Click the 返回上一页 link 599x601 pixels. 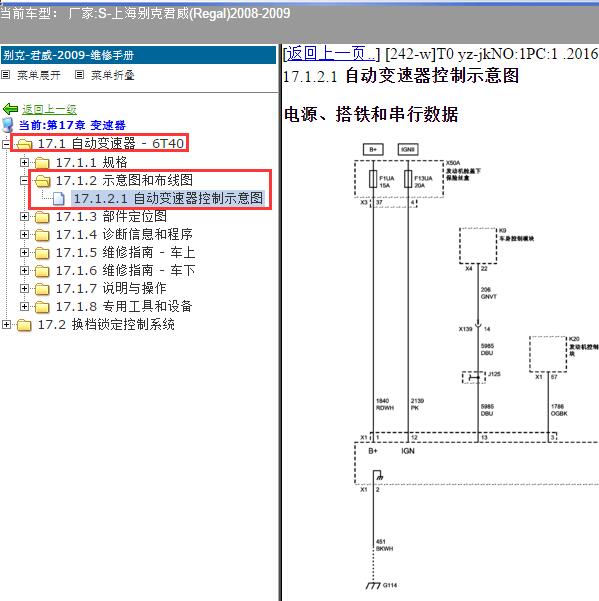(x=331, y=54)
